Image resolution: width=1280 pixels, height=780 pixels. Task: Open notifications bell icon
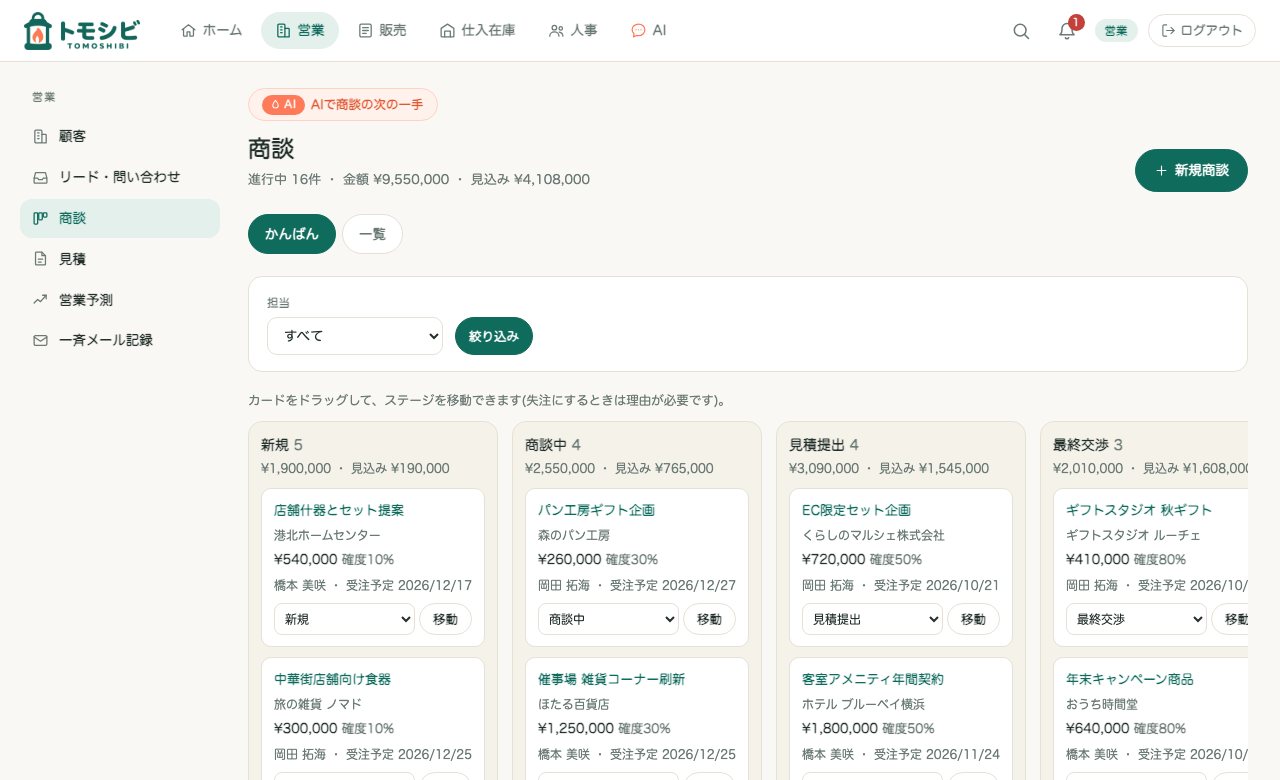coord(1067,31)
